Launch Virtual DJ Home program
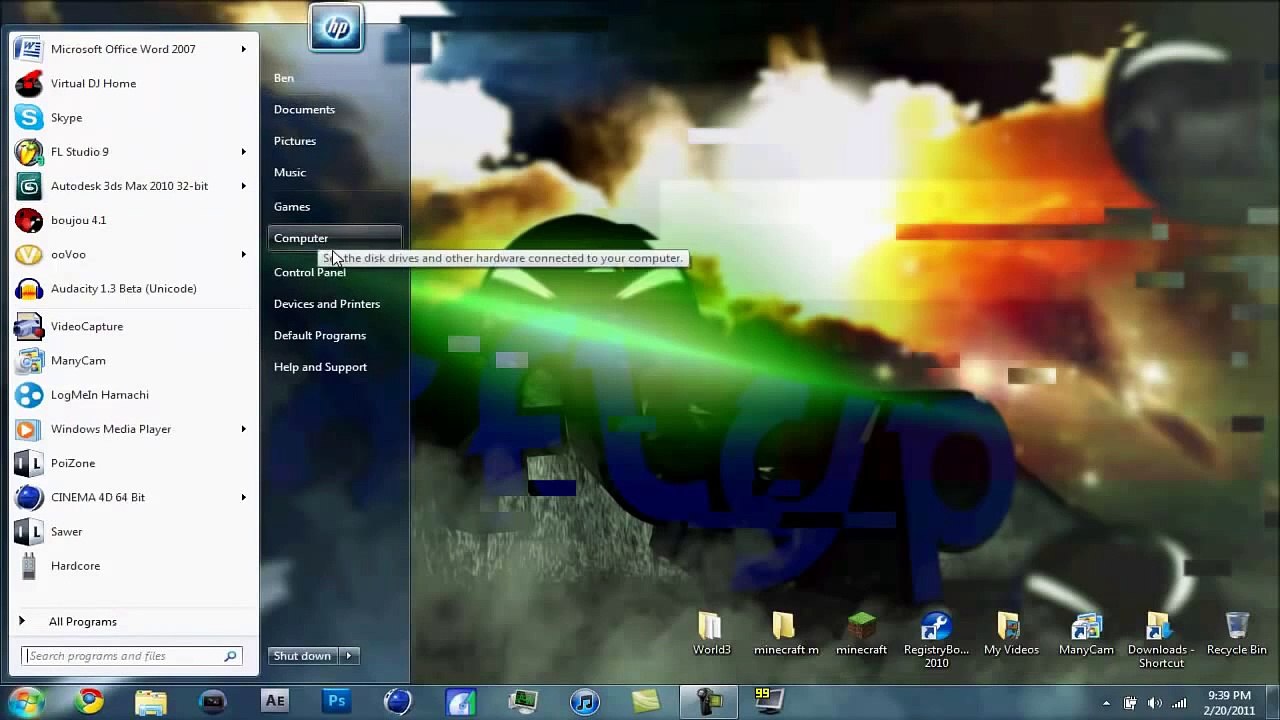The image size is (1280, 720). click(x=93, y=84)
